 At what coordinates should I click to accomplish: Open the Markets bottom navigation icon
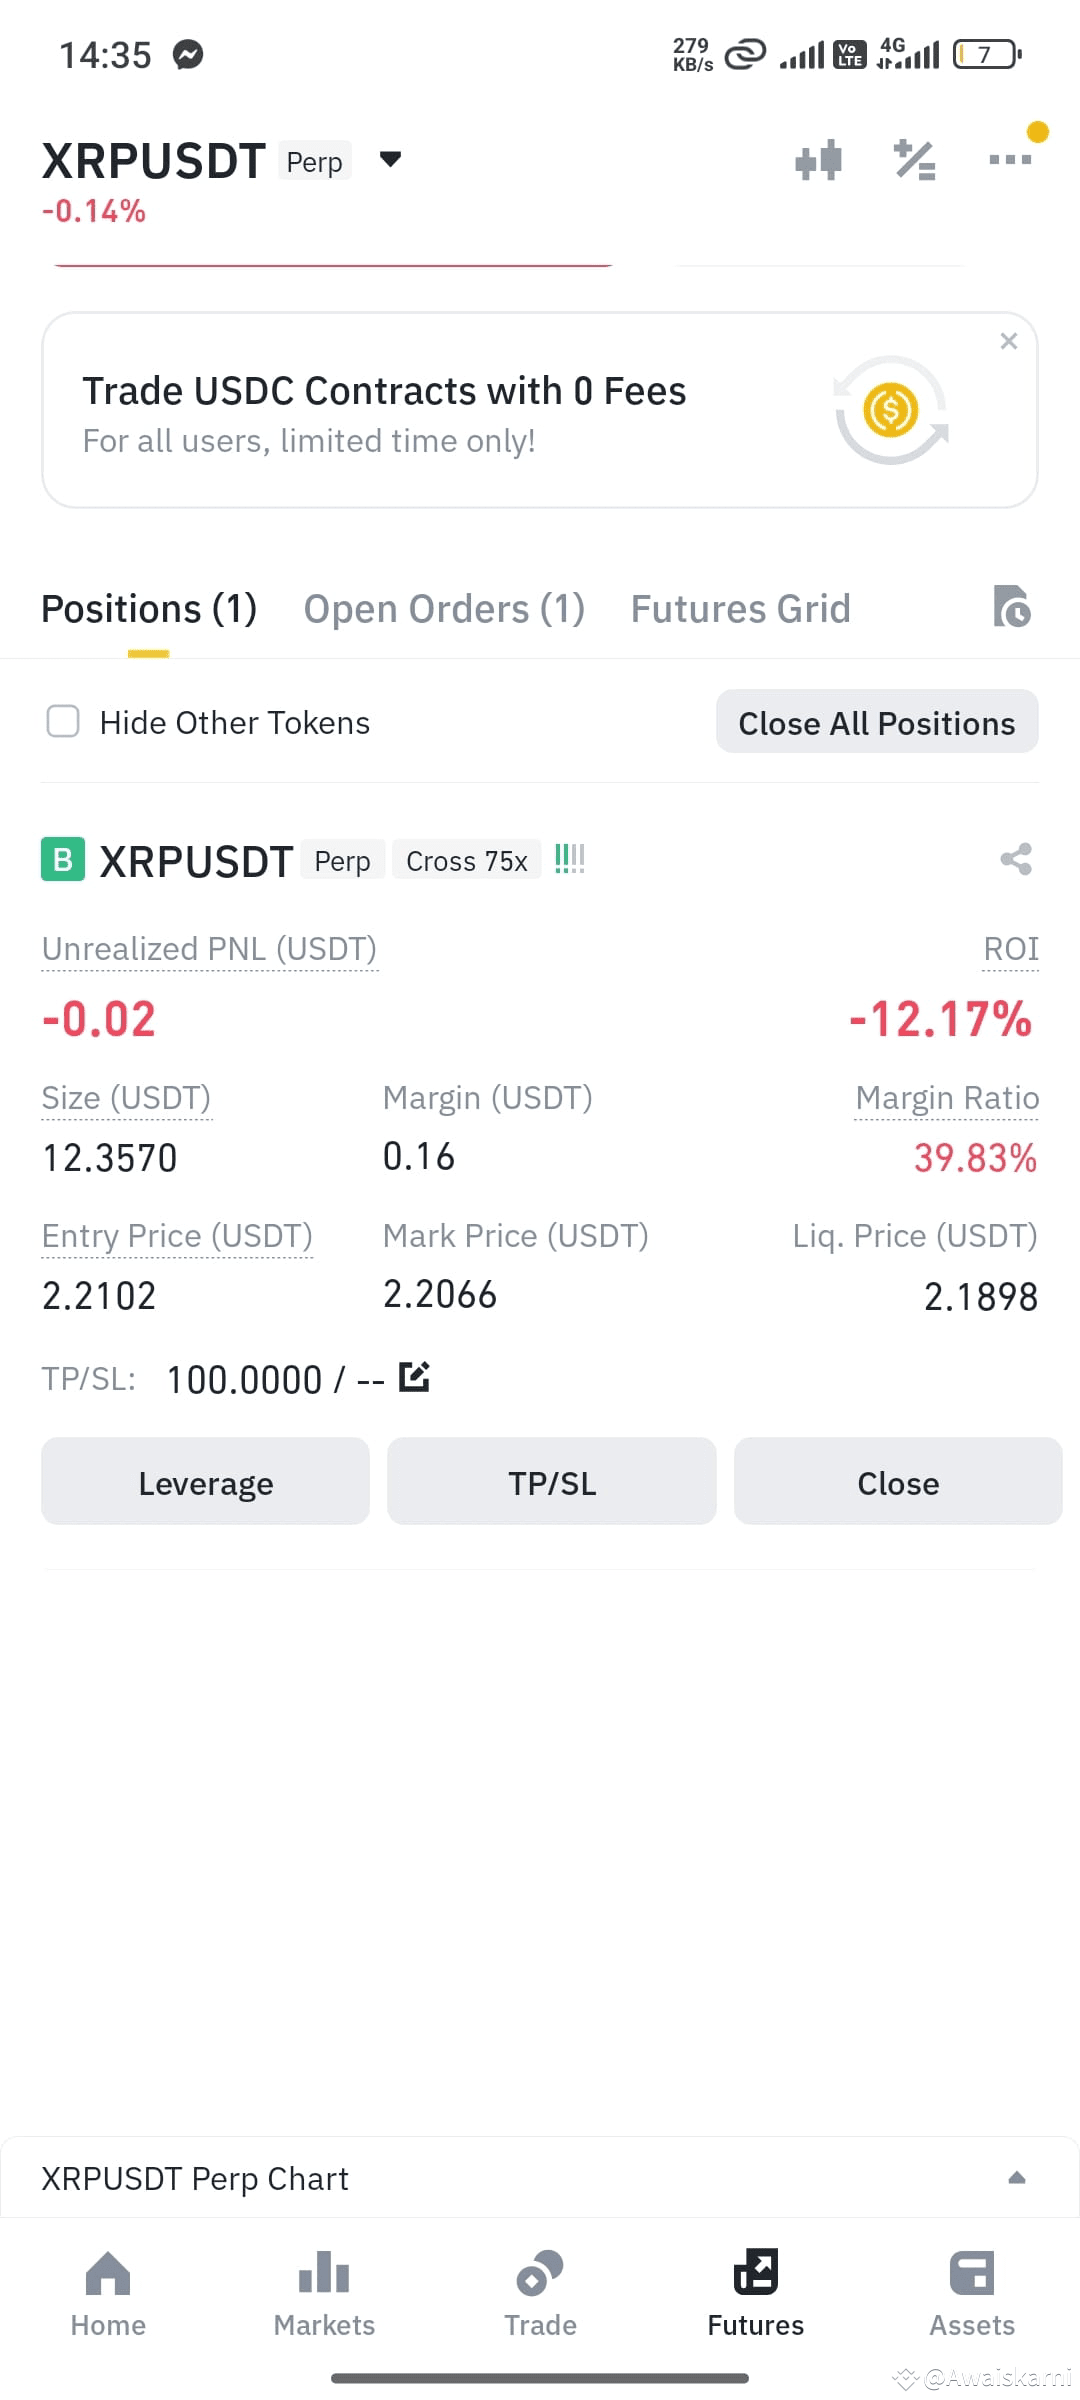(324, 2274)
